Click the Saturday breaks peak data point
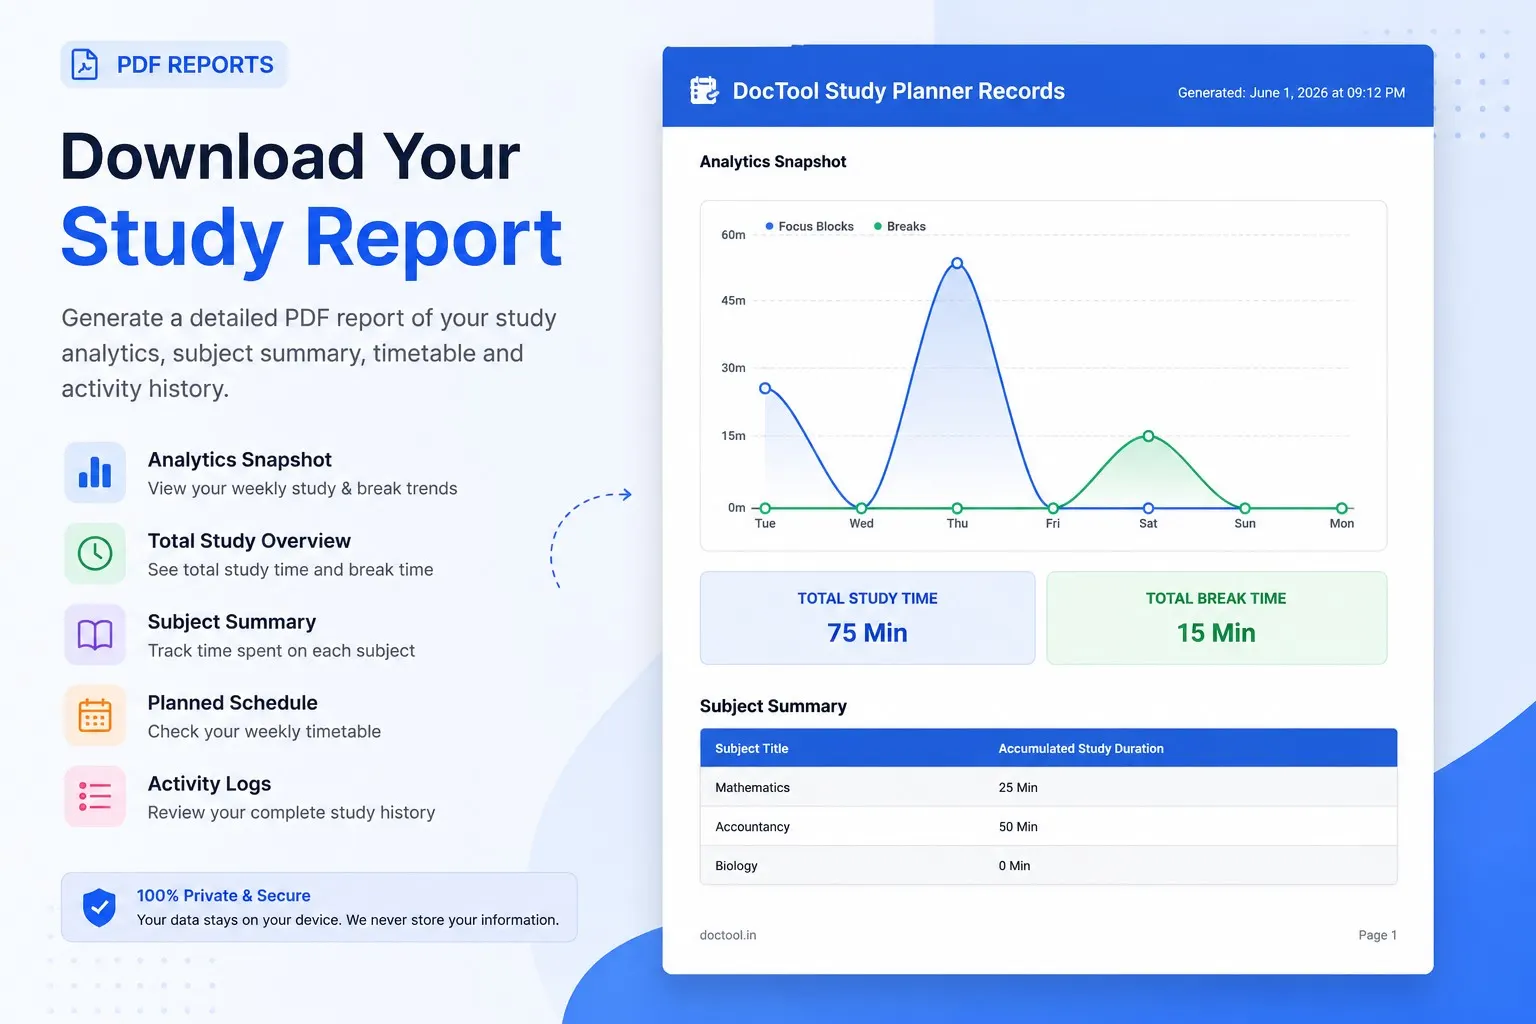Viewport: 1536px width, 1024px height. pyautogui.click(x=1148, y=436)
